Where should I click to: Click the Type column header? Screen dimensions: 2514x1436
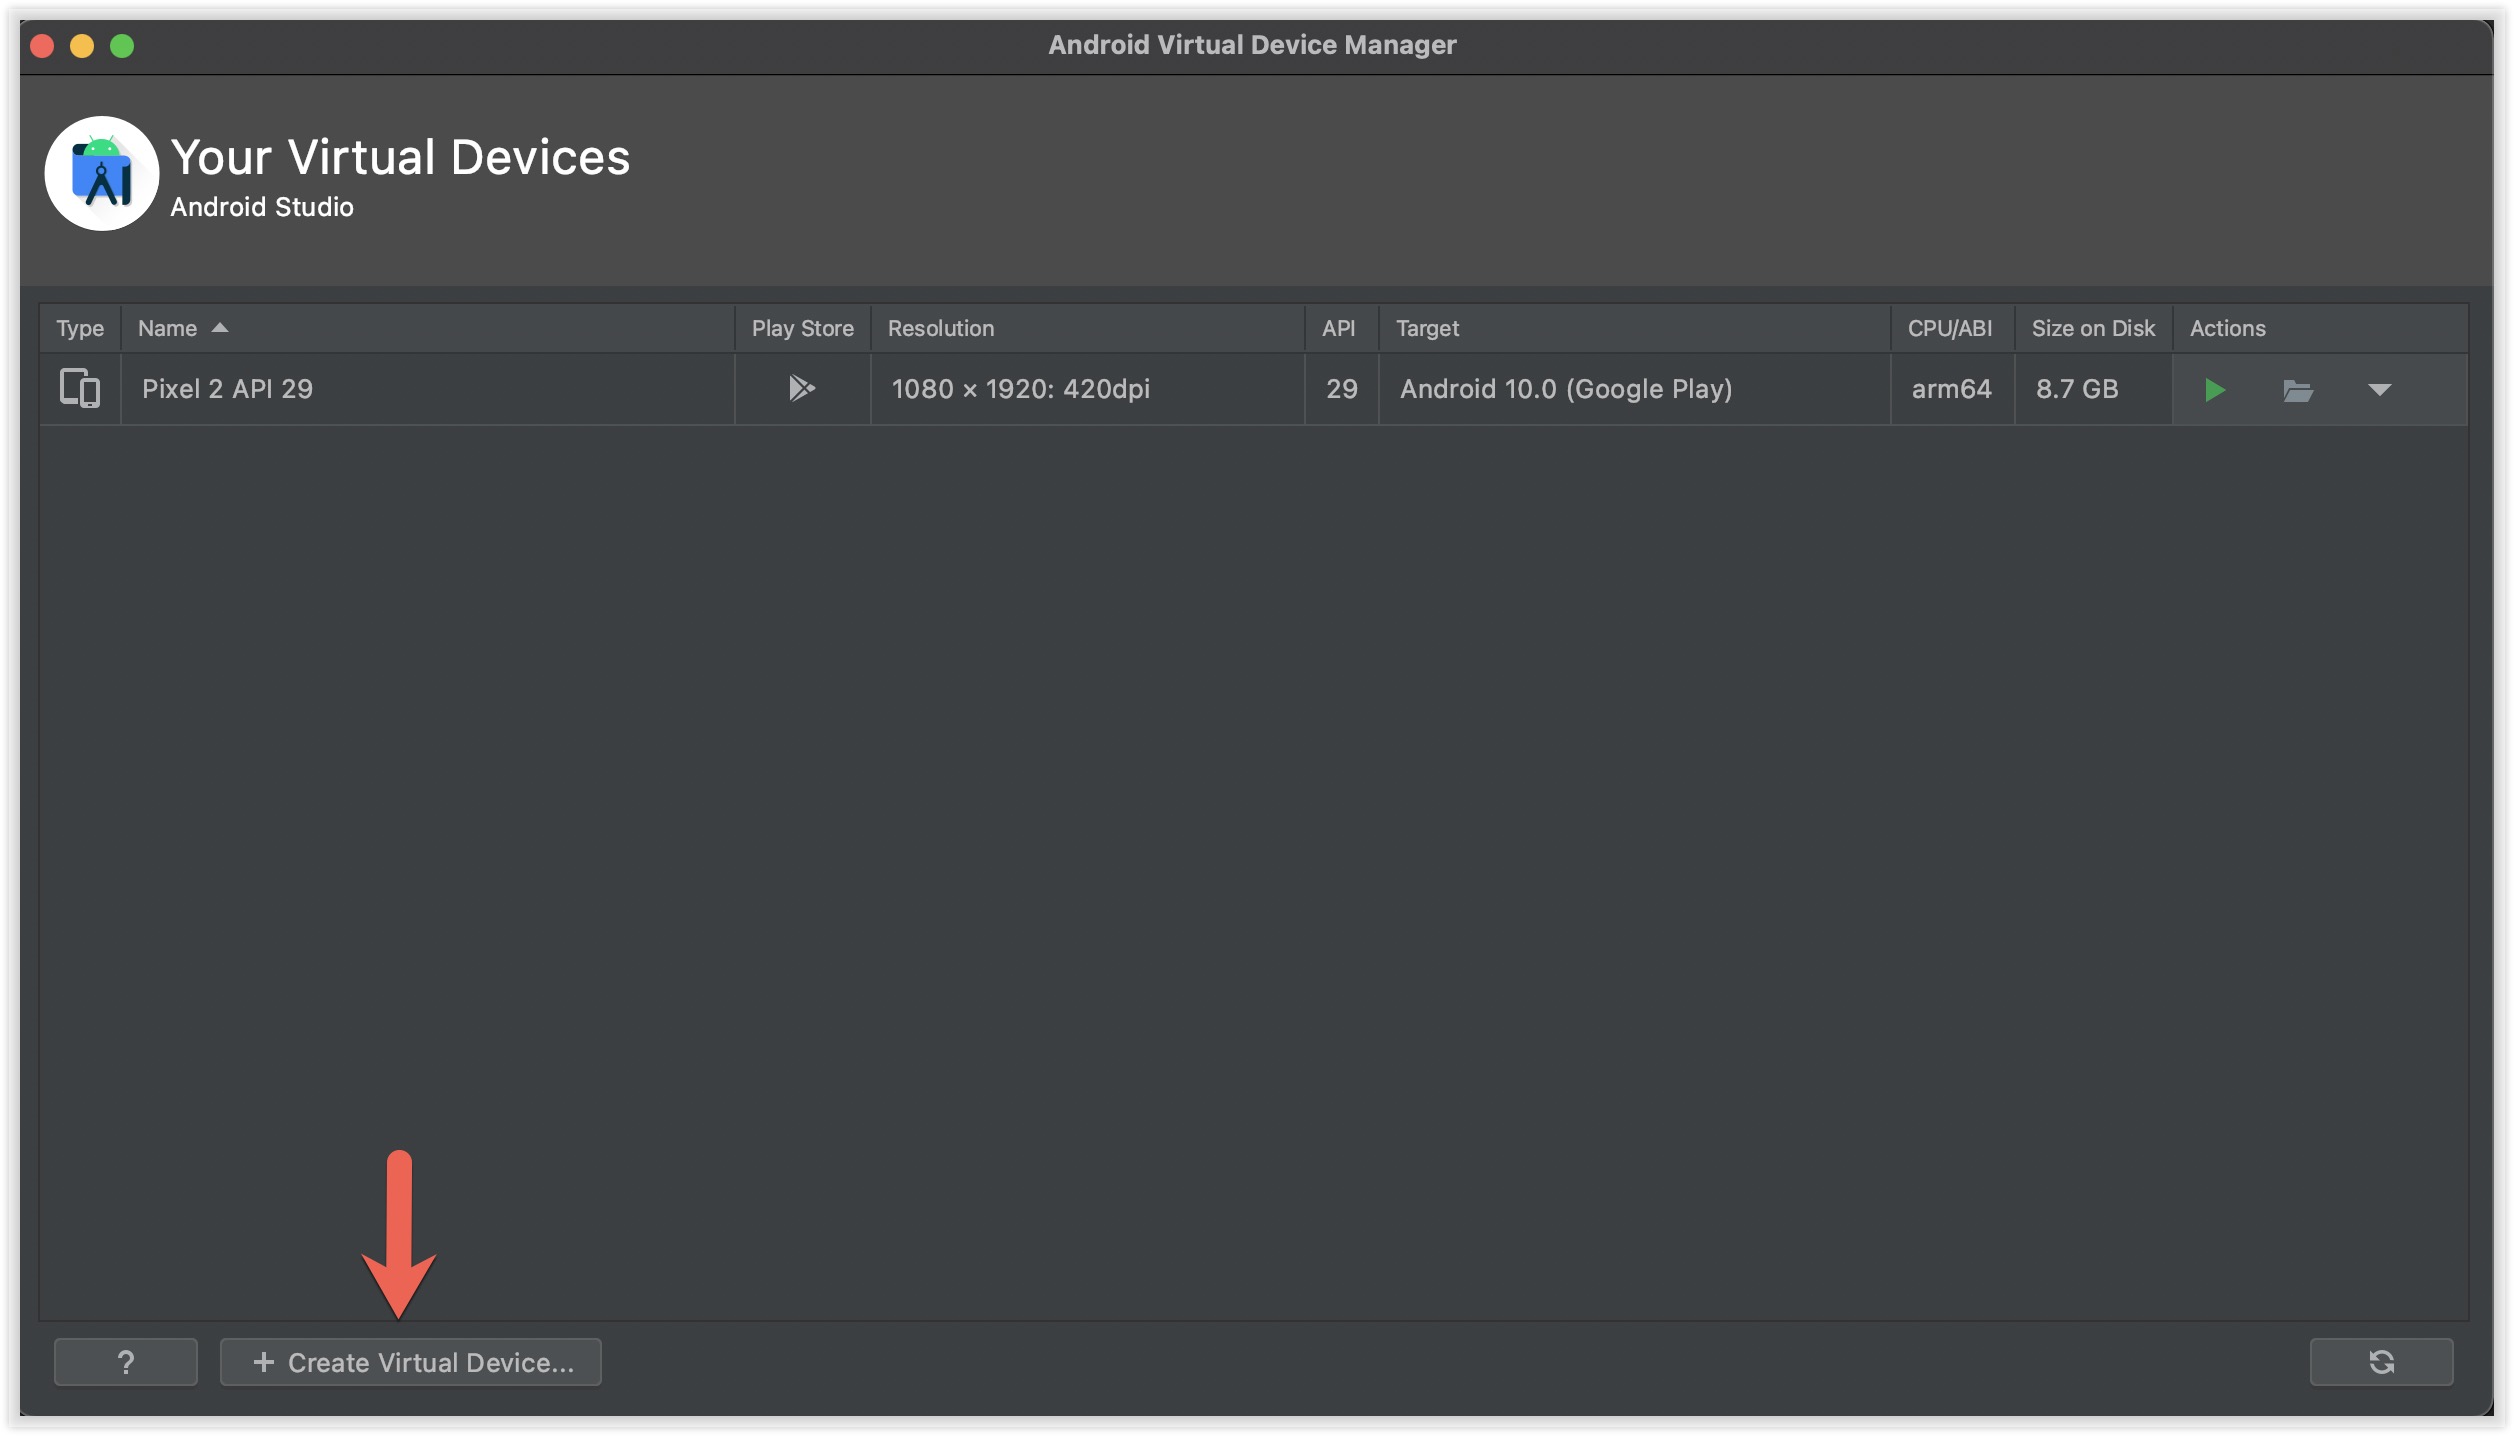tap(80, 328)
